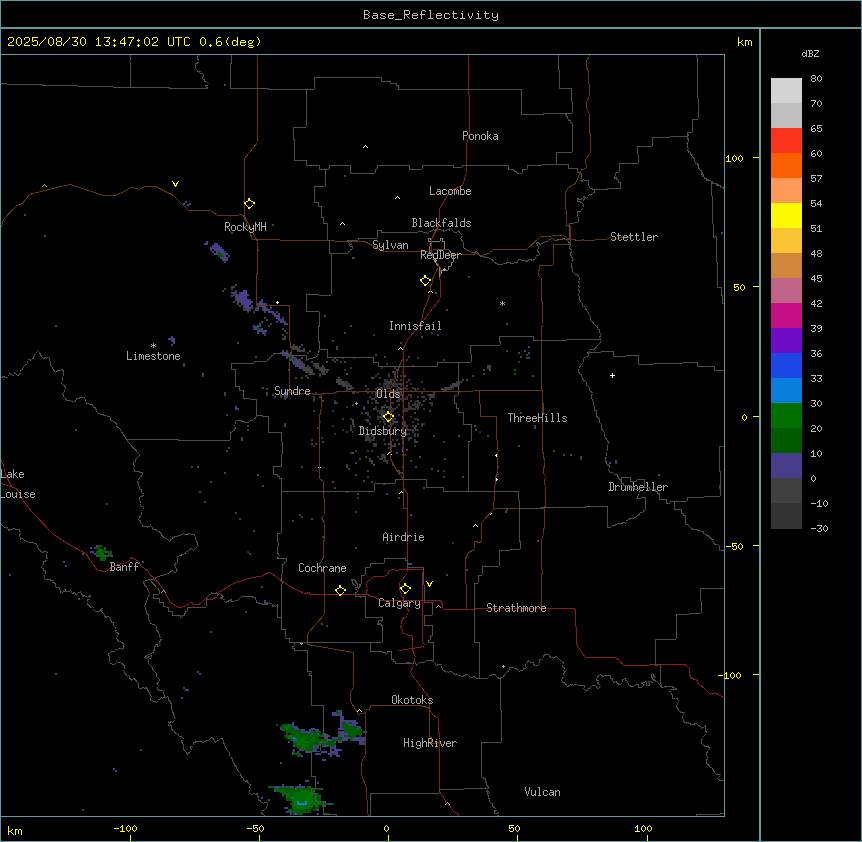Image resolution: width=862 pixels, height=842 pixels.
Task: Click the Didsbury label
Action: (x=383, y=431)
